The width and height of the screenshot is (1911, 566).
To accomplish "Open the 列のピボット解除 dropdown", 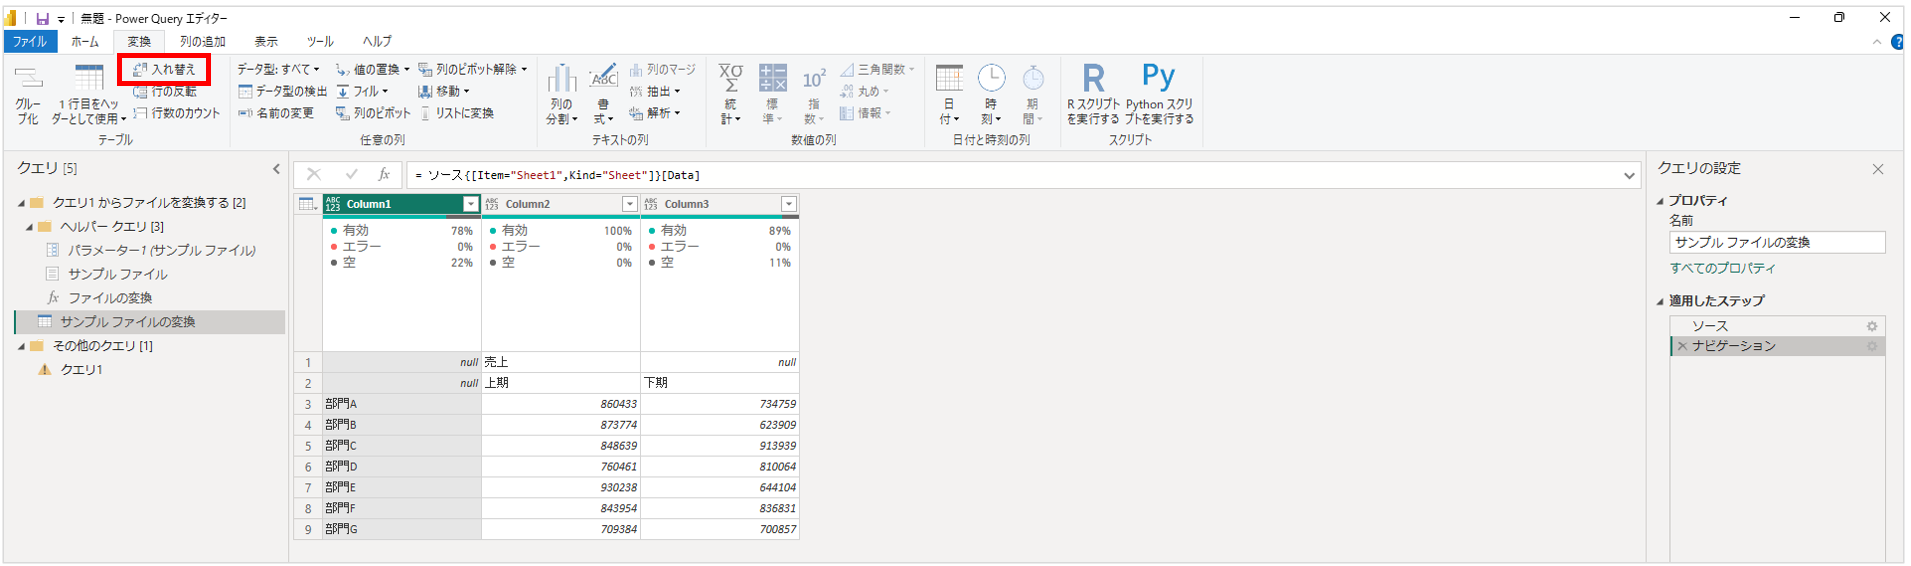I will coord(473,69).
